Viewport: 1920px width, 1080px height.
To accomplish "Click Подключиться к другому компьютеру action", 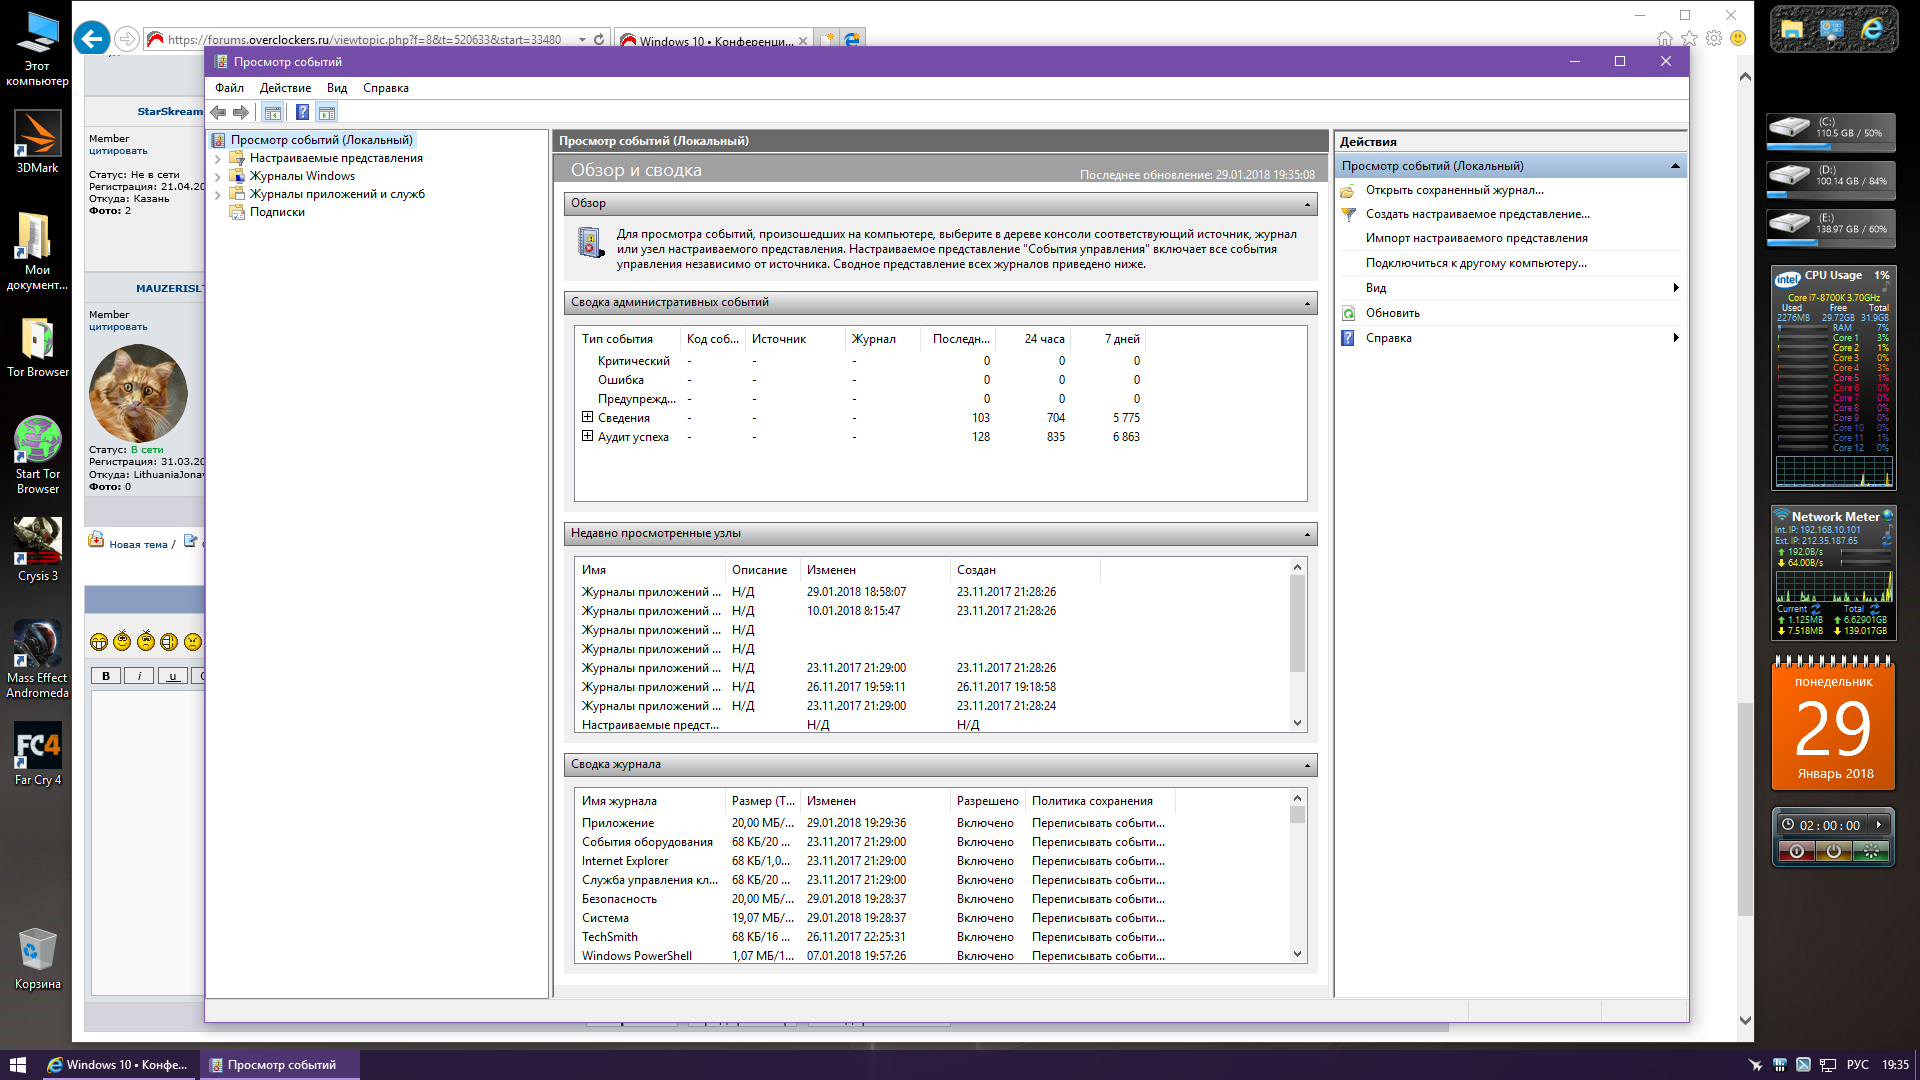I will 1475,263.
